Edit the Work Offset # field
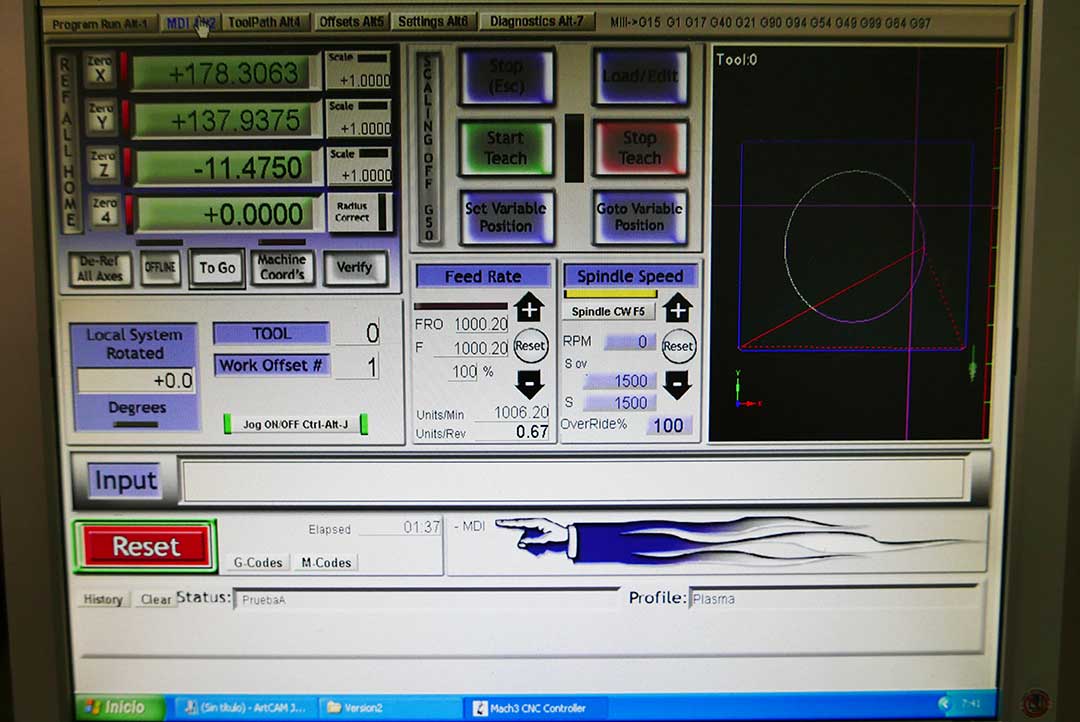1080x722 pixels. point(357,367)
